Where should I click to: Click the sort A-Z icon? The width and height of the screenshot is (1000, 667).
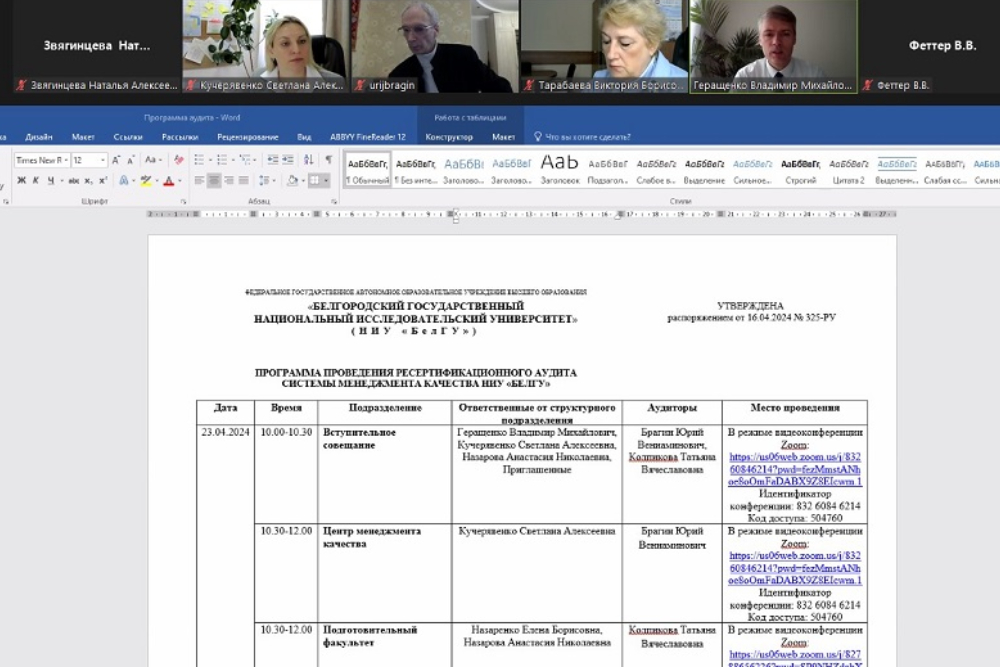tap(307, 160)
